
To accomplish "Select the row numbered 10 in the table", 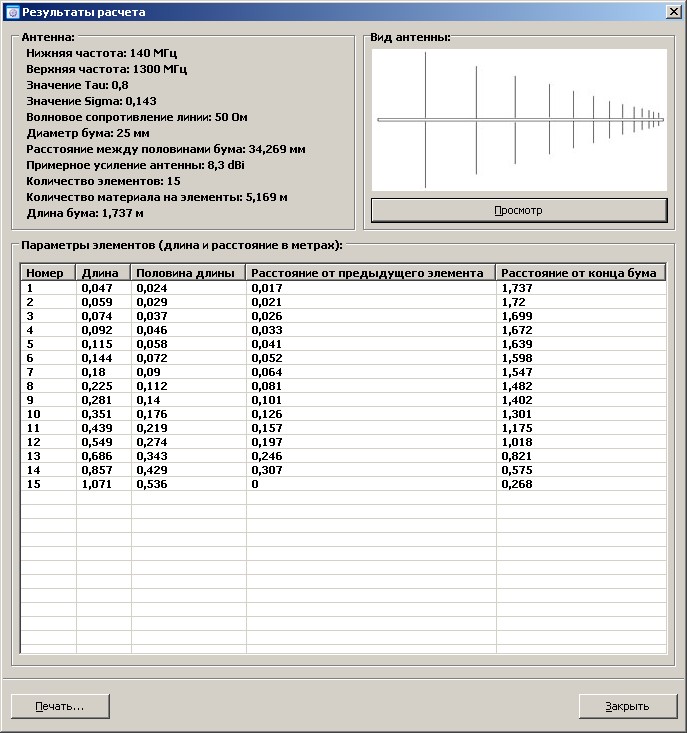I will click(x=344, y=414).
